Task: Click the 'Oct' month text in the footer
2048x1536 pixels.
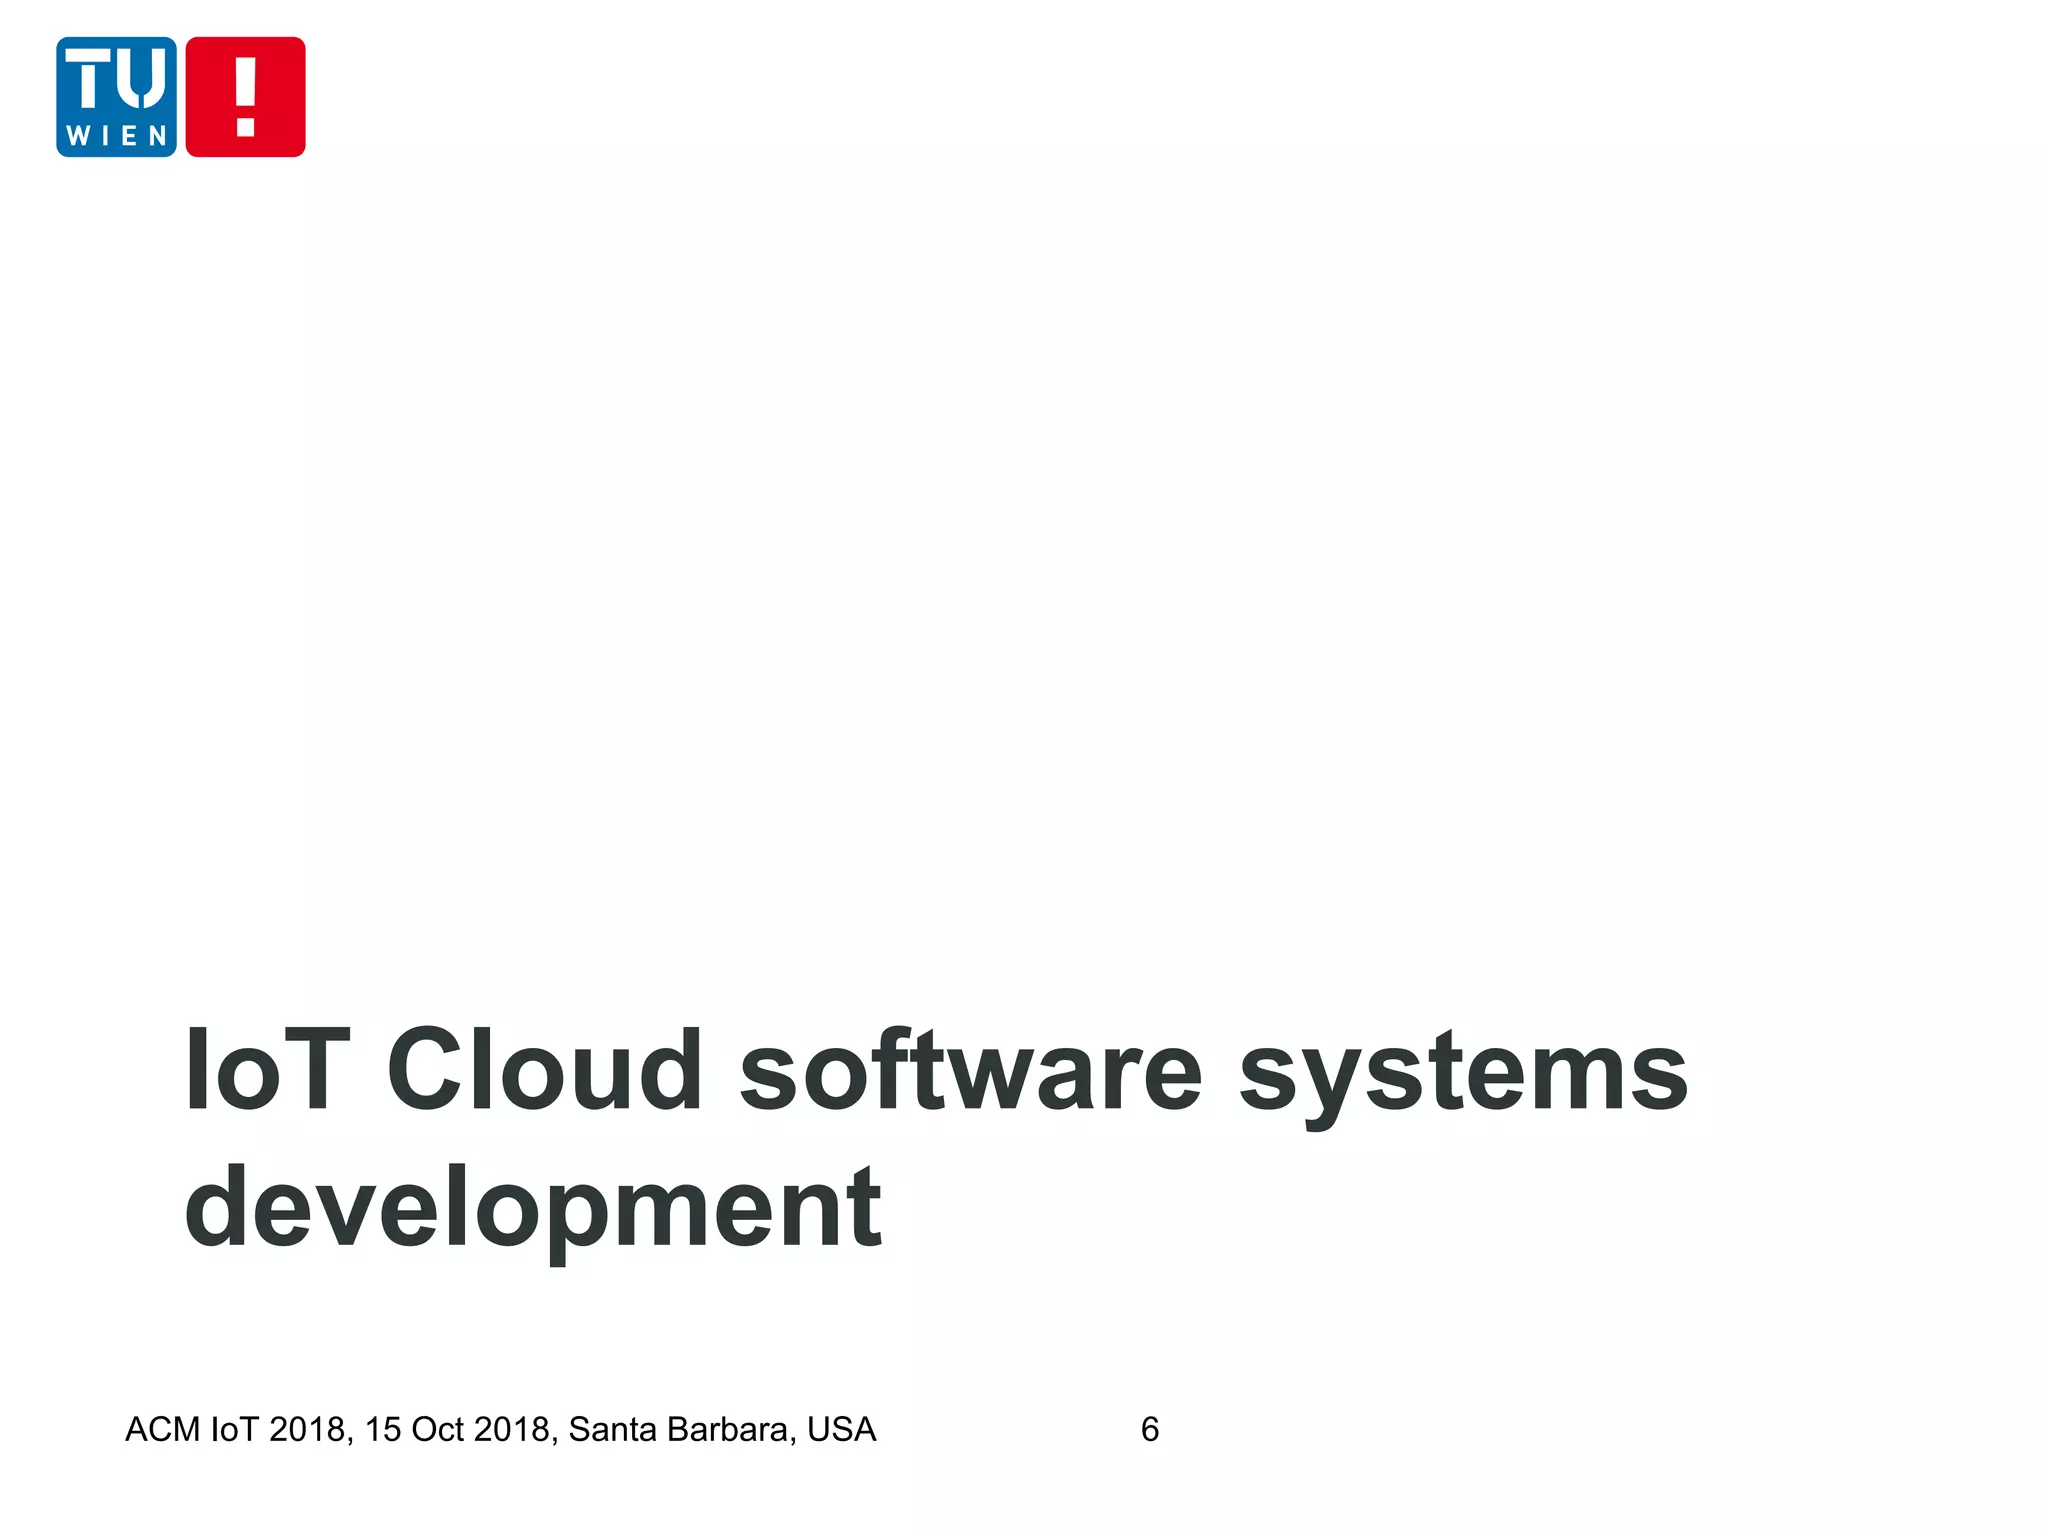Action: 437,1430
